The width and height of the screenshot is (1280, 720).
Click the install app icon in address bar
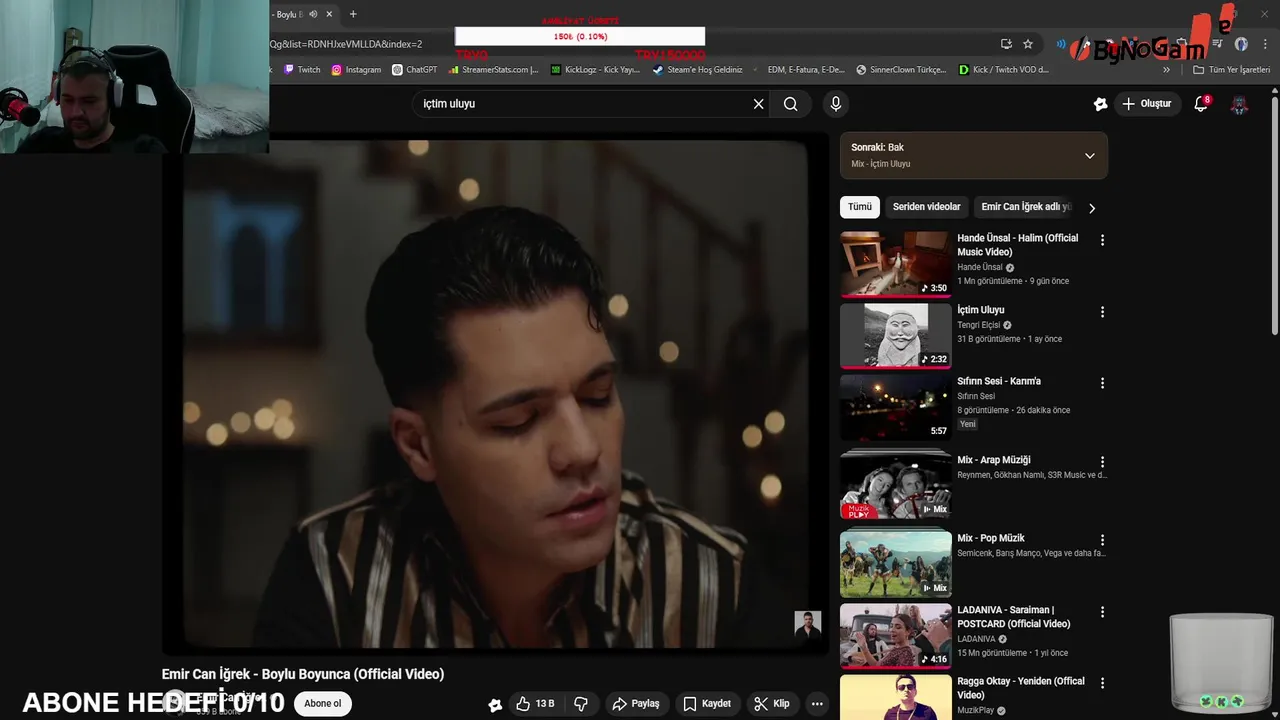click(1006, 44)
